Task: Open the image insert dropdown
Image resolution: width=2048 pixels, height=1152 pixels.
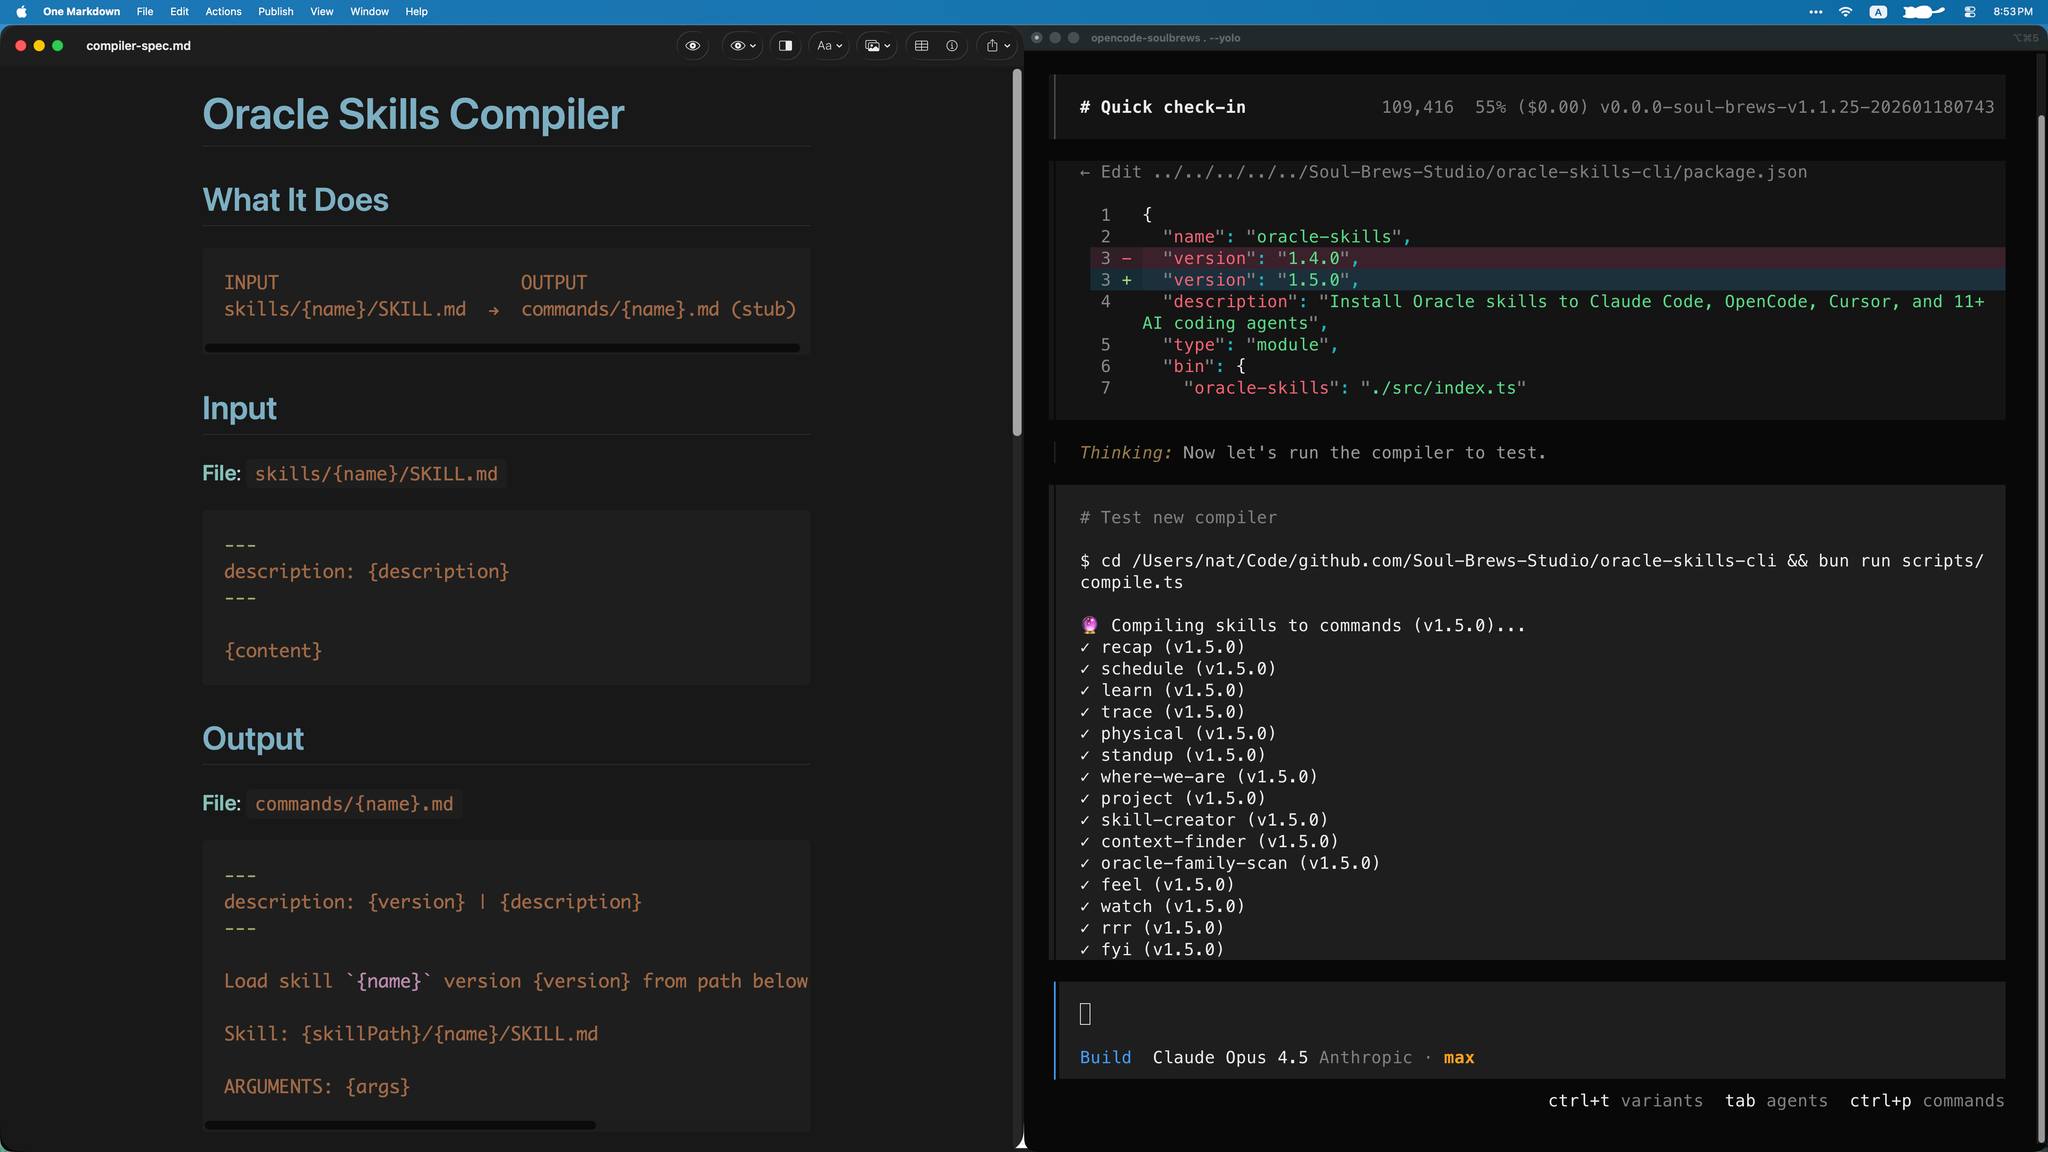Action: 877,46
